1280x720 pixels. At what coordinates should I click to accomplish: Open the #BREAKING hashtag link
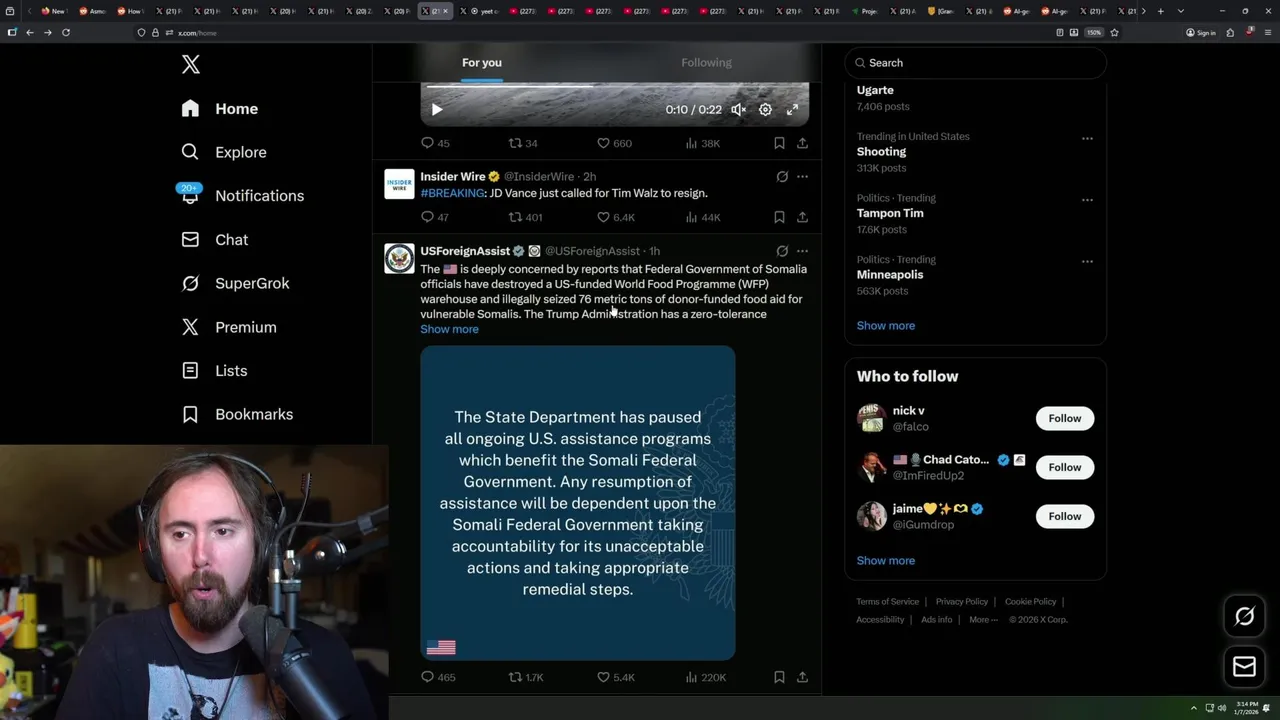coord(452,193)
